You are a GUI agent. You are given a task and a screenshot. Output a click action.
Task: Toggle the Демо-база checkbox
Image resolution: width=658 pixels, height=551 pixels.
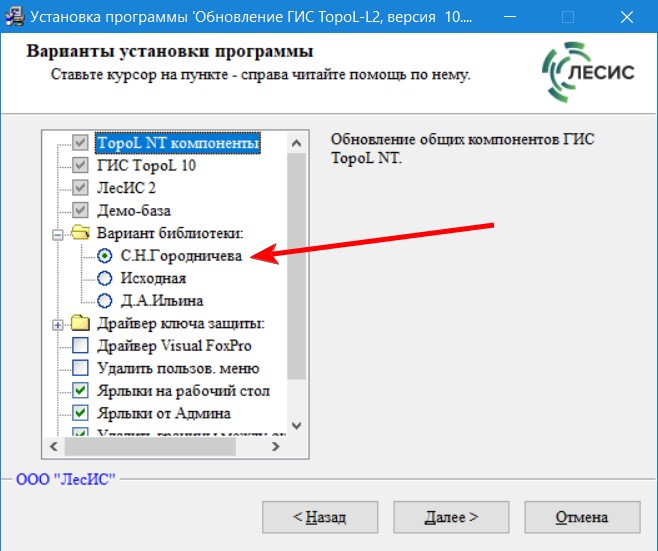coord(80,210)
